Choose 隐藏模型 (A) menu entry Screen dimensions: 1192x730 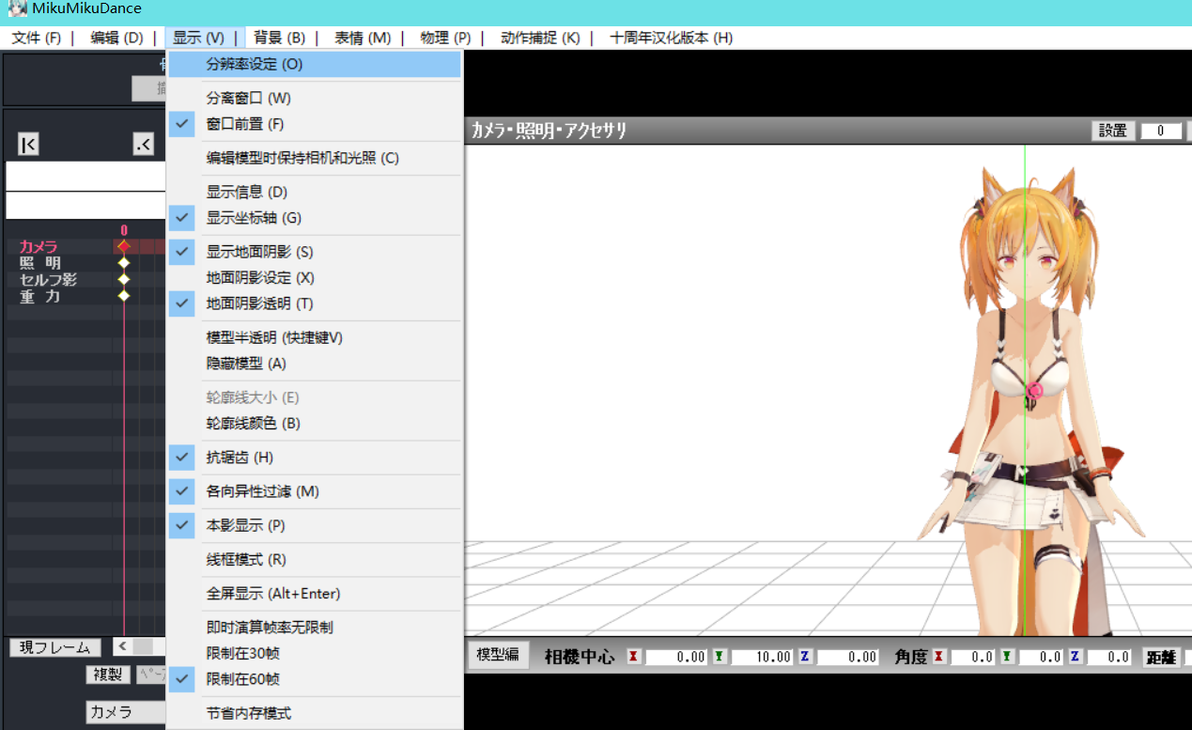click(315, 363)
